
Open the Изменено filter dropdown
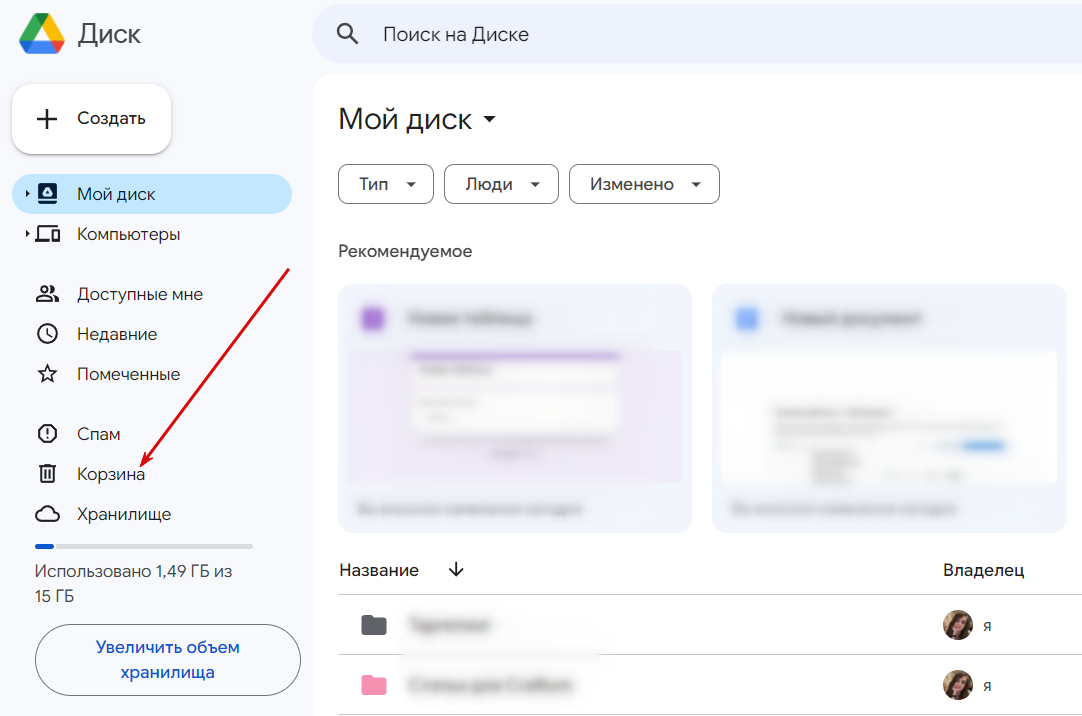[644, 184]
